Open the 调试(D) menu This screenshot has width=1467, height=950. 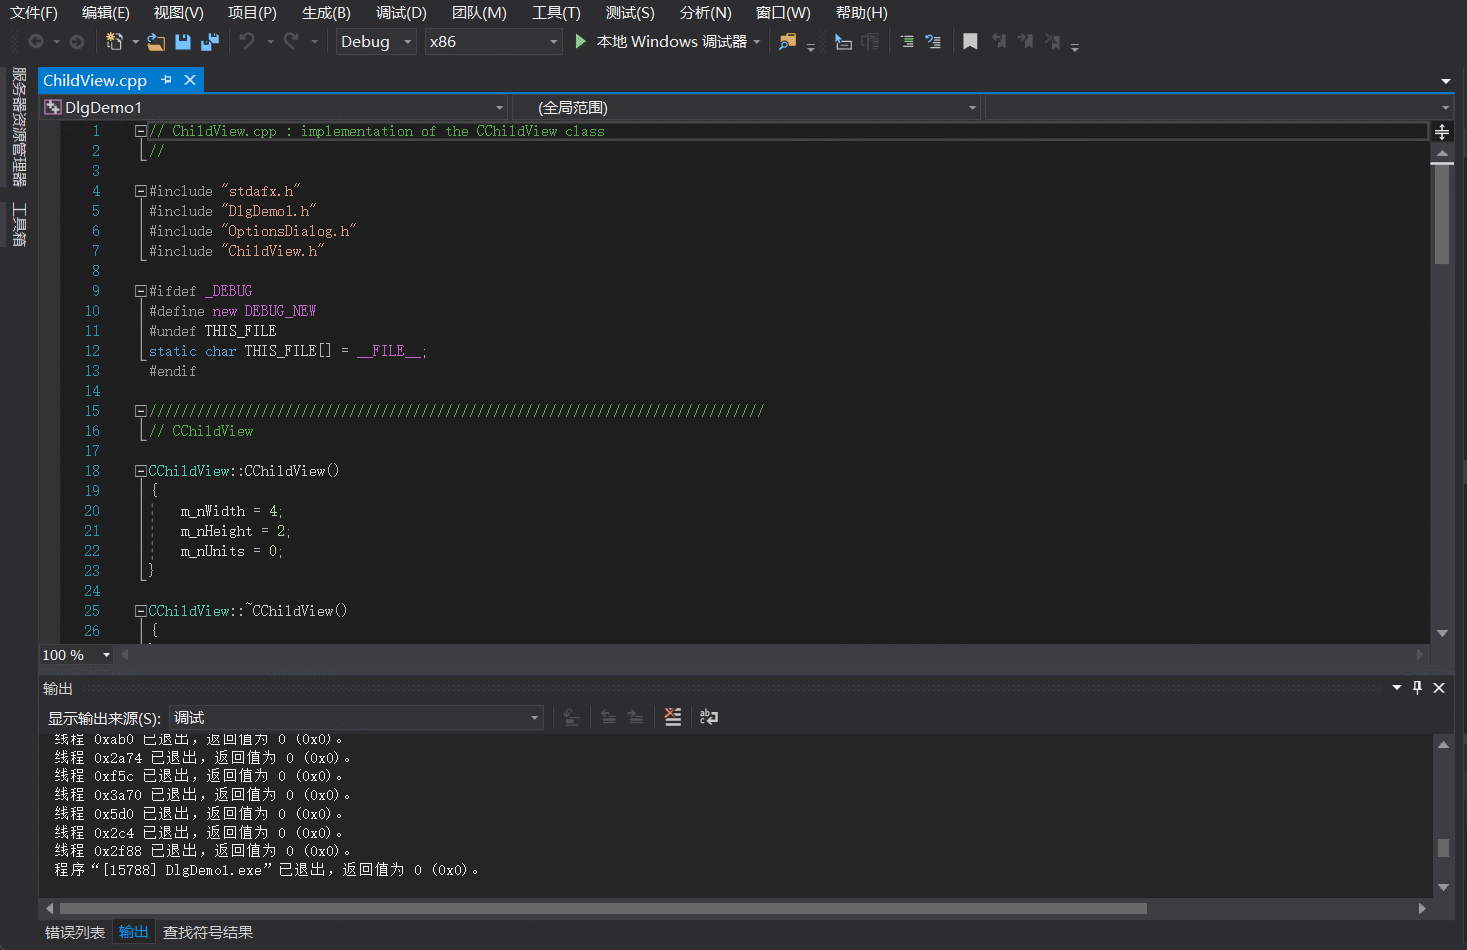point(401,13)
